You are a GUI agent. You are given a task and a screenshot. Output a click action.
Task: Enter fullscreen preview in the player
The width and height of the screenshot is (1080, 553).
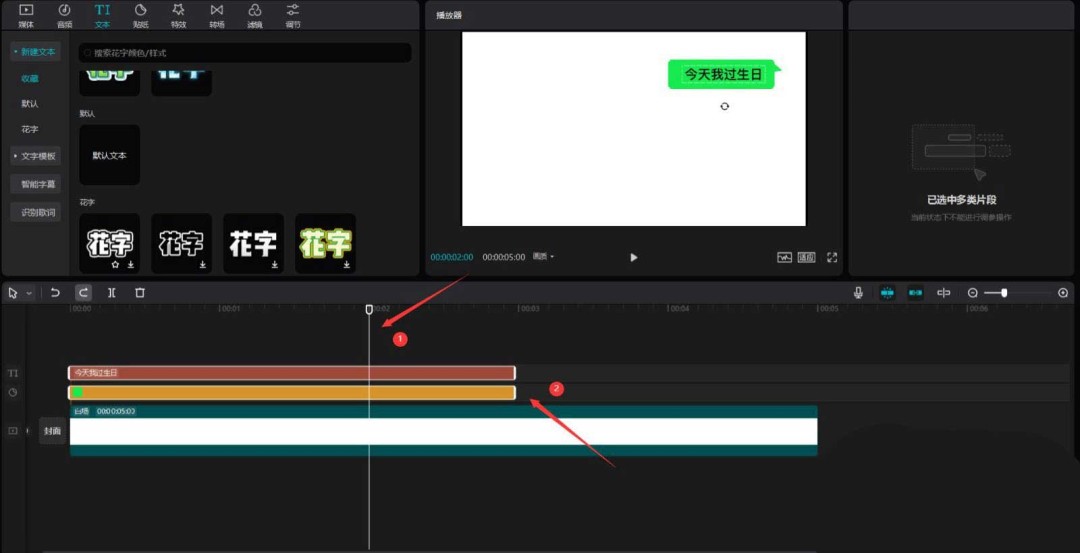(832, 257)
